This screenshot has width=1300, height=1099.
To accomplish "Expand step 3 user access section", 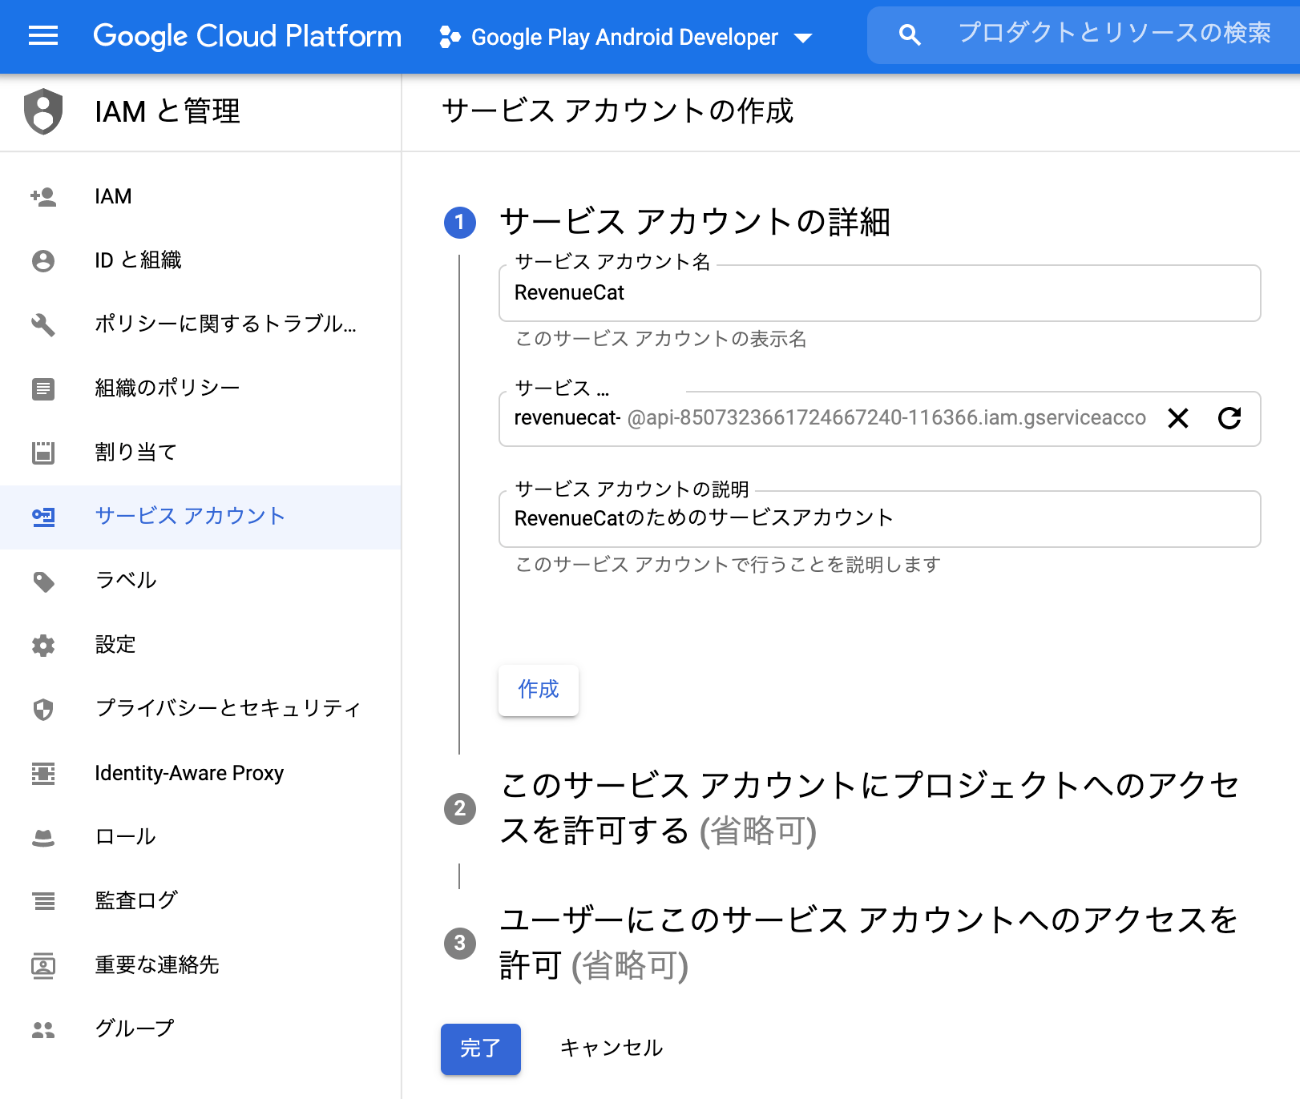I will coord(868,943).
